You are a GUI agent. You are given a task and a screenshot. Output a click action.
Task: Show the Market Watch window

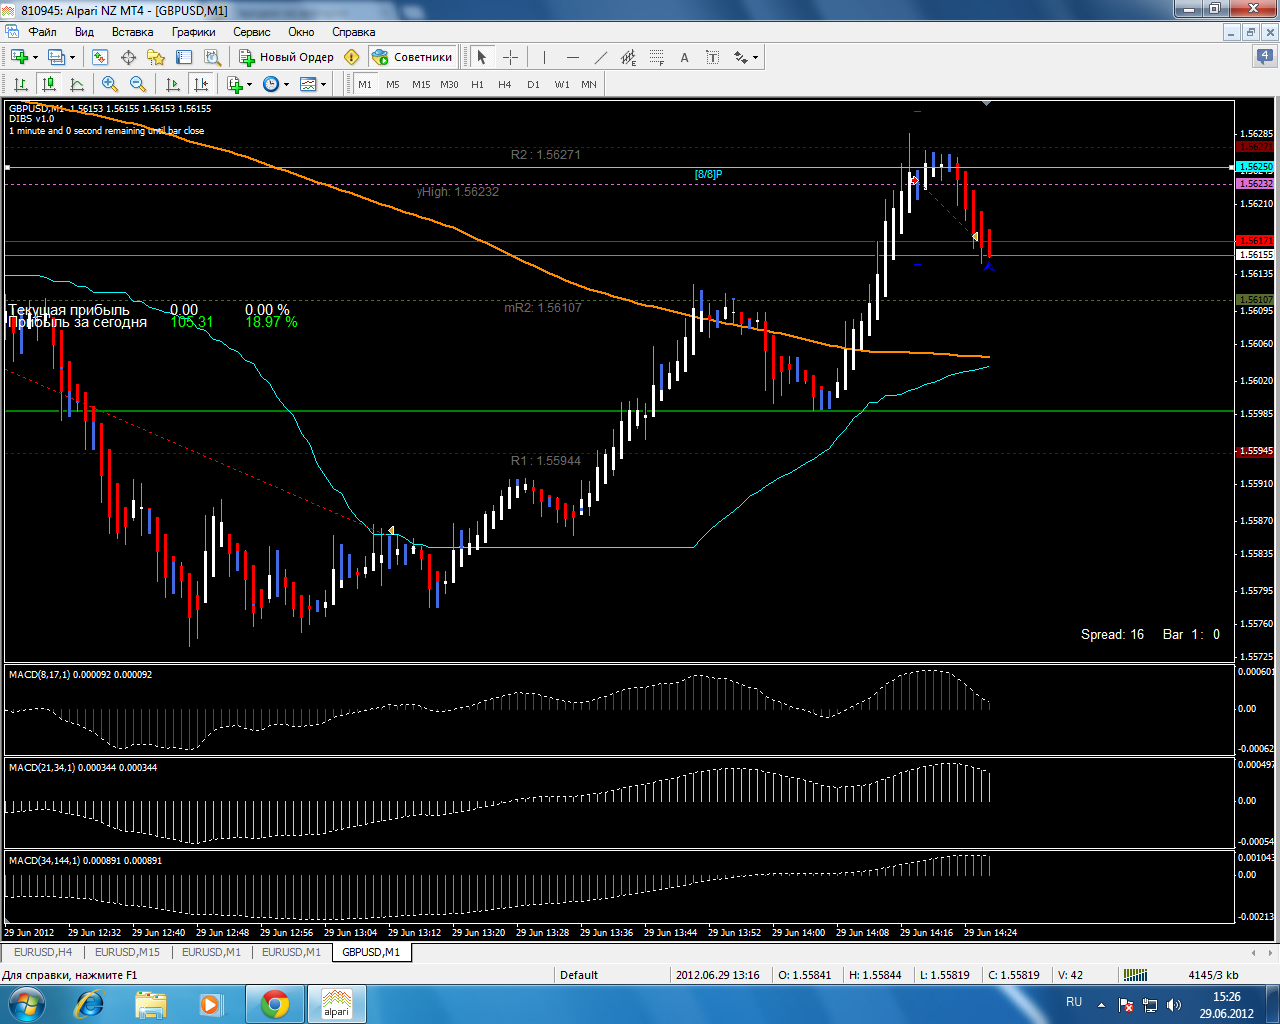(100, 57)
